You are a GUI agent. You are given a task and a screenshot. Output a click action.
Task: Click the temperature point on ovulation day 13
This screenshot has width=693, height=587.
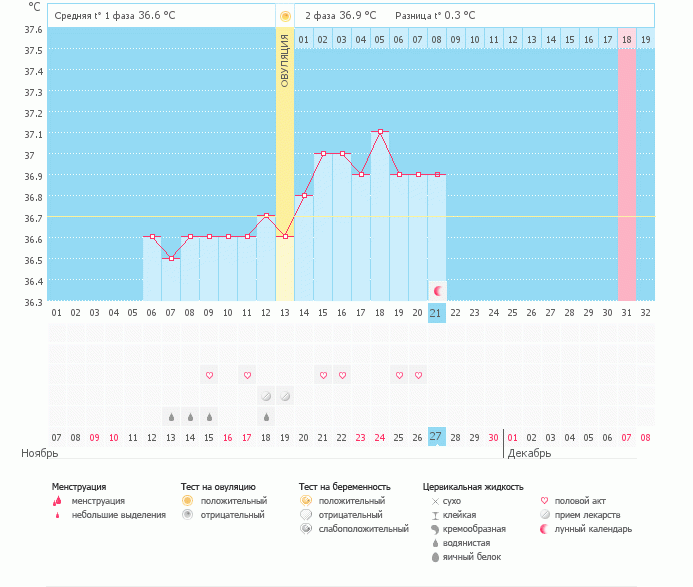point(286,236)
